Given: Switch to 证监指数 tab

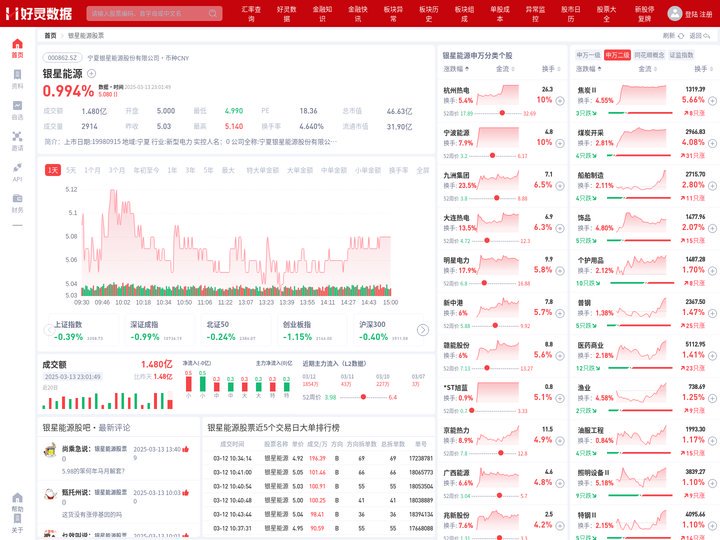Looking at the screenshot, I should click(x=681, y=55).
